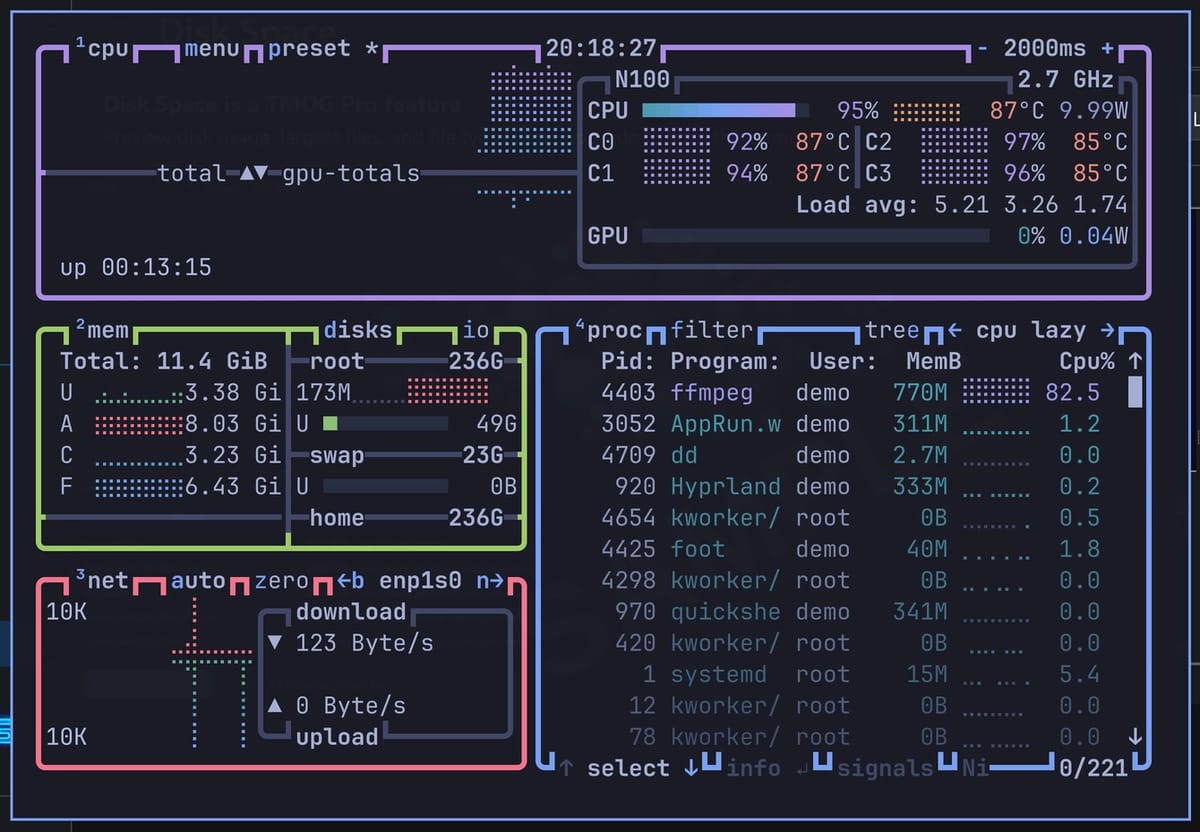This screenshot has height=832, width=1200.
Task: Select kworker/ process with pid 4298
Action: click(x=850, y=581)
